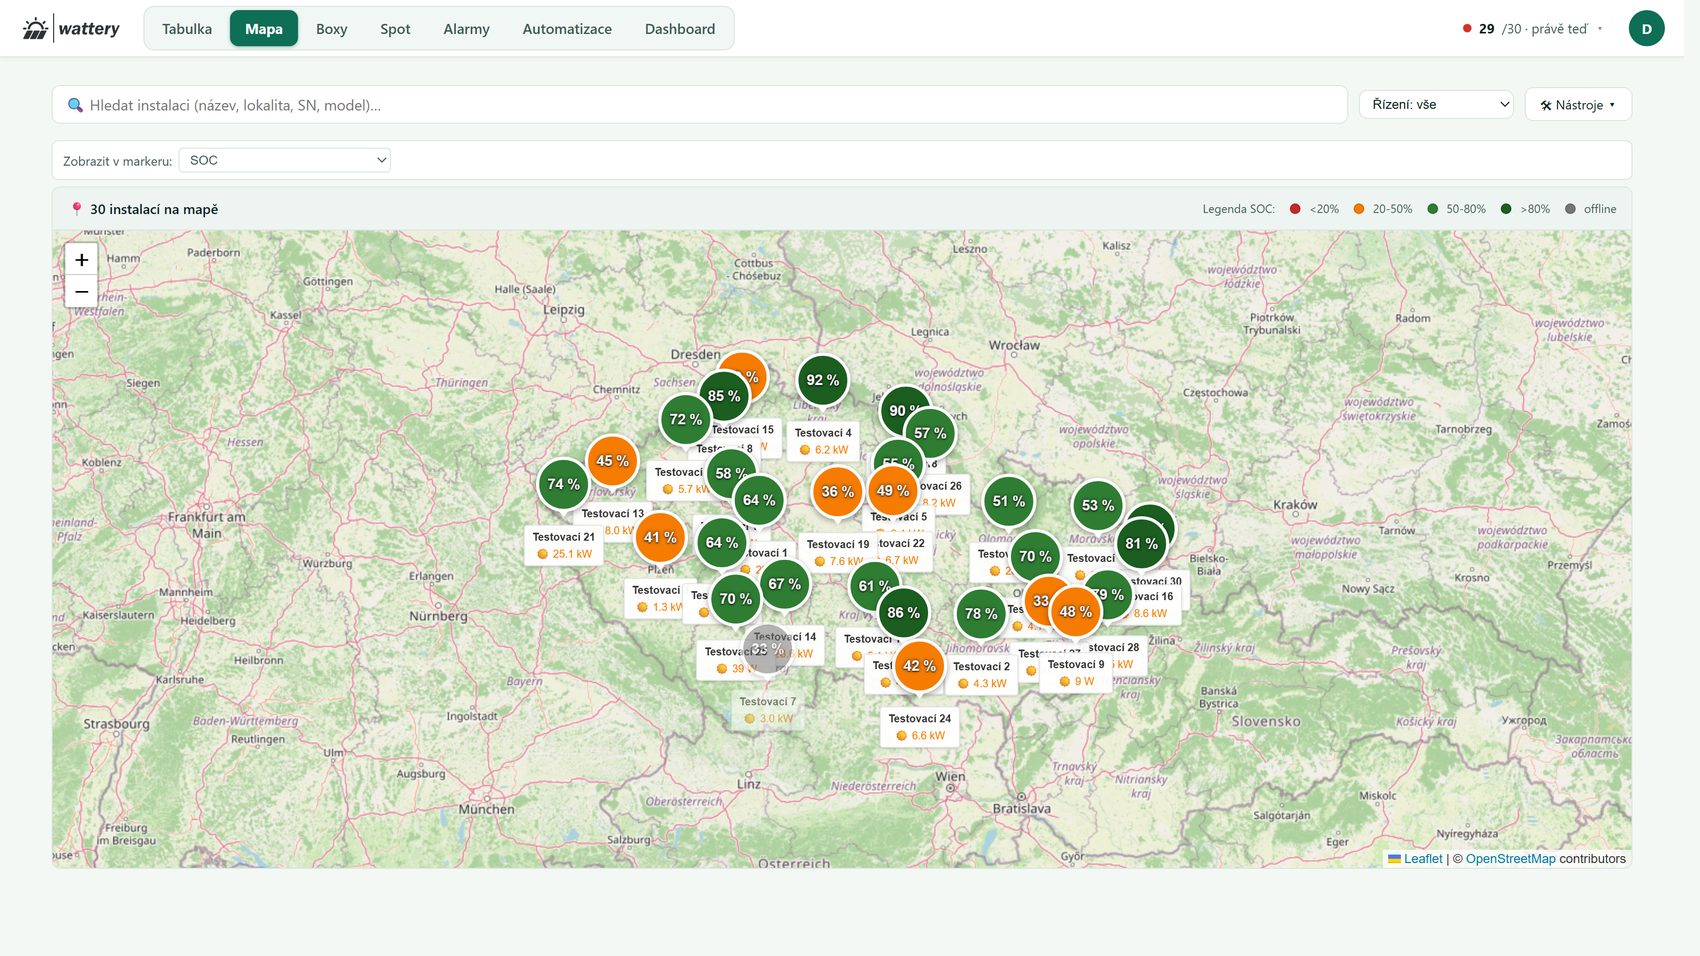Focus the Hledat instalaci search field

[700, 105]
